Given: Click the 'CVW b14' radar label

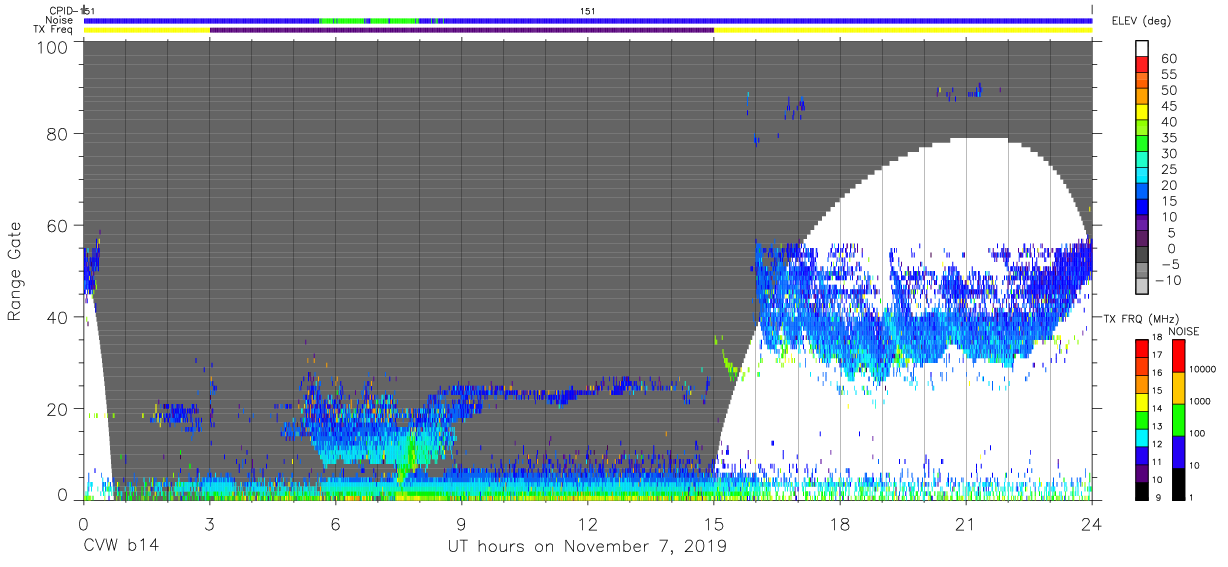Looking at the screenshot, I should point(121,547).
